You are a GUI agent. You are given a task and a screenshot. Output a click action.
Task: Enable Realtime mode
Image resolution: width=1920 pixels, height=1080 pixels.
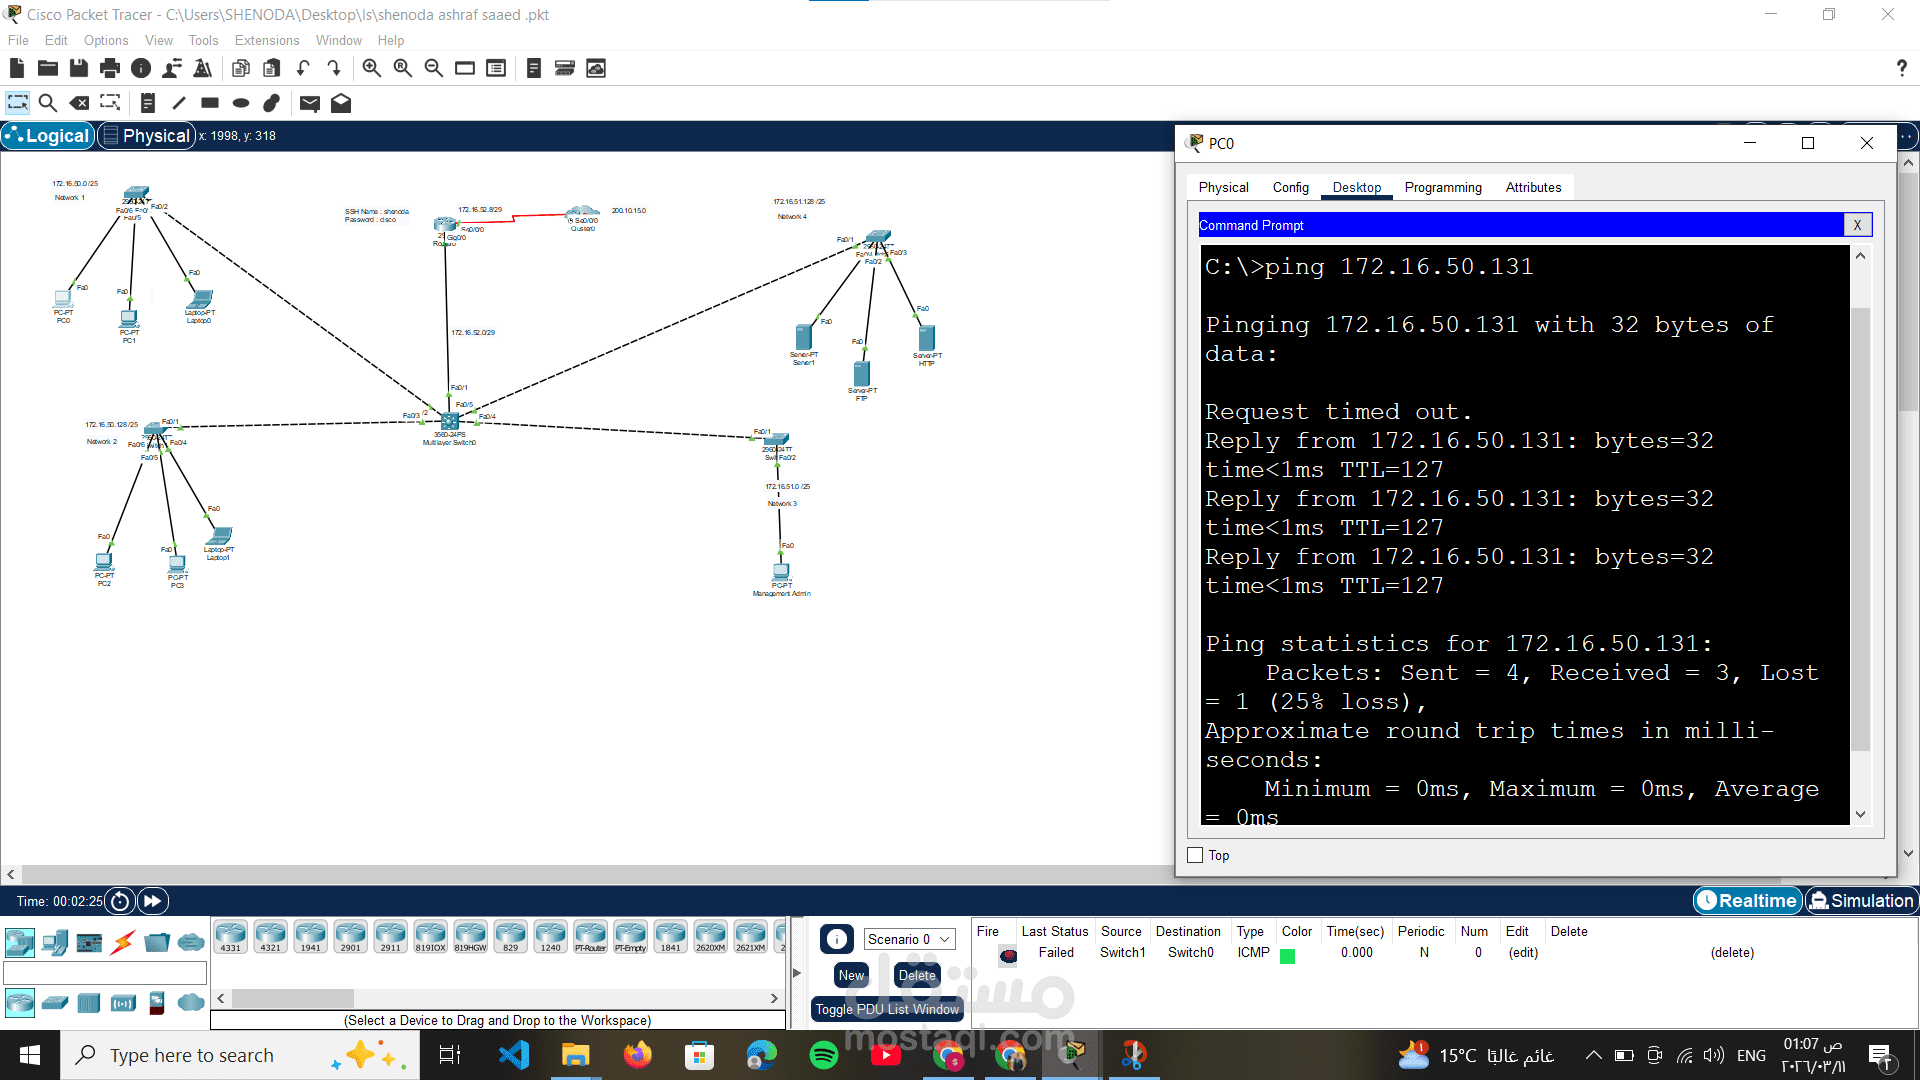click(x=1747, y=900)
